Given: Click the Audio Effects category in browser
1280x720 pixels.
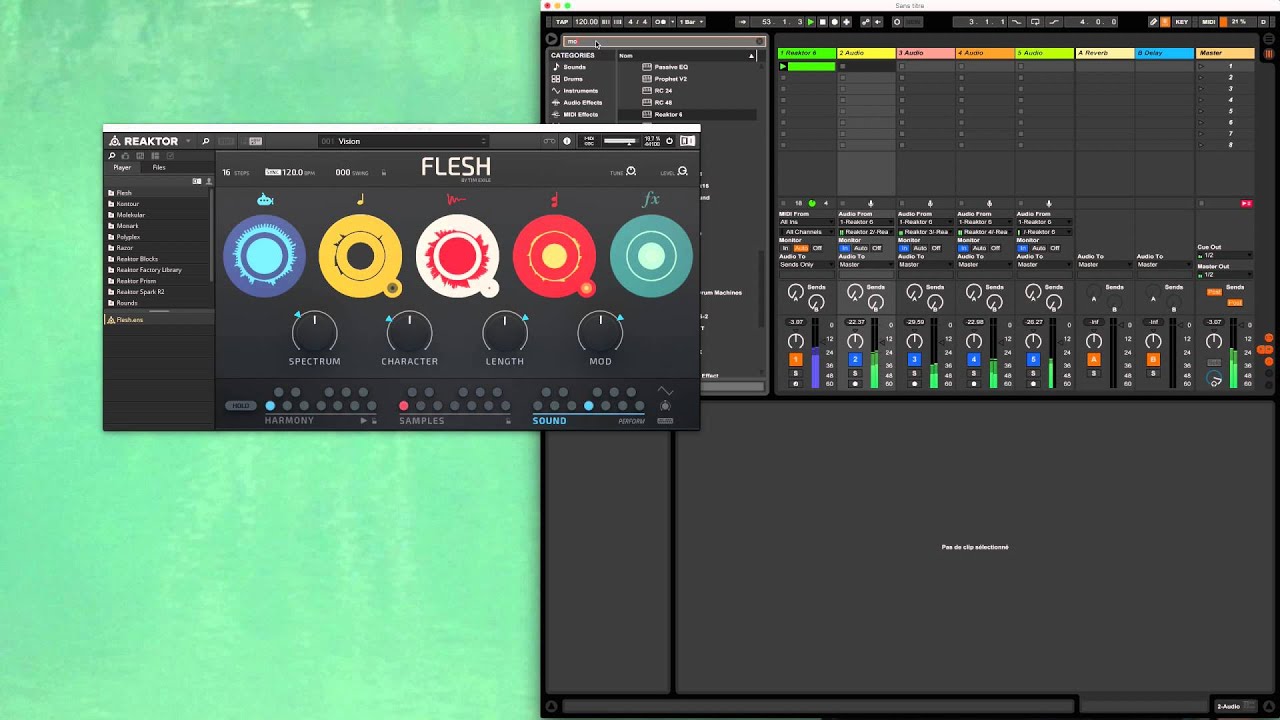Looking at the screenshot, I should 582,103.
